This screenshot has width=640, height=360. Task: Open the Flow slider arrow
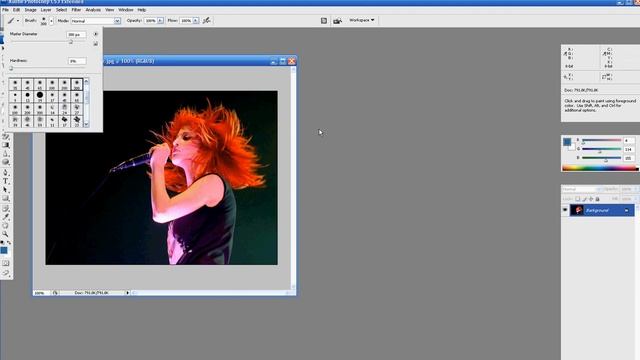point(196,20)
